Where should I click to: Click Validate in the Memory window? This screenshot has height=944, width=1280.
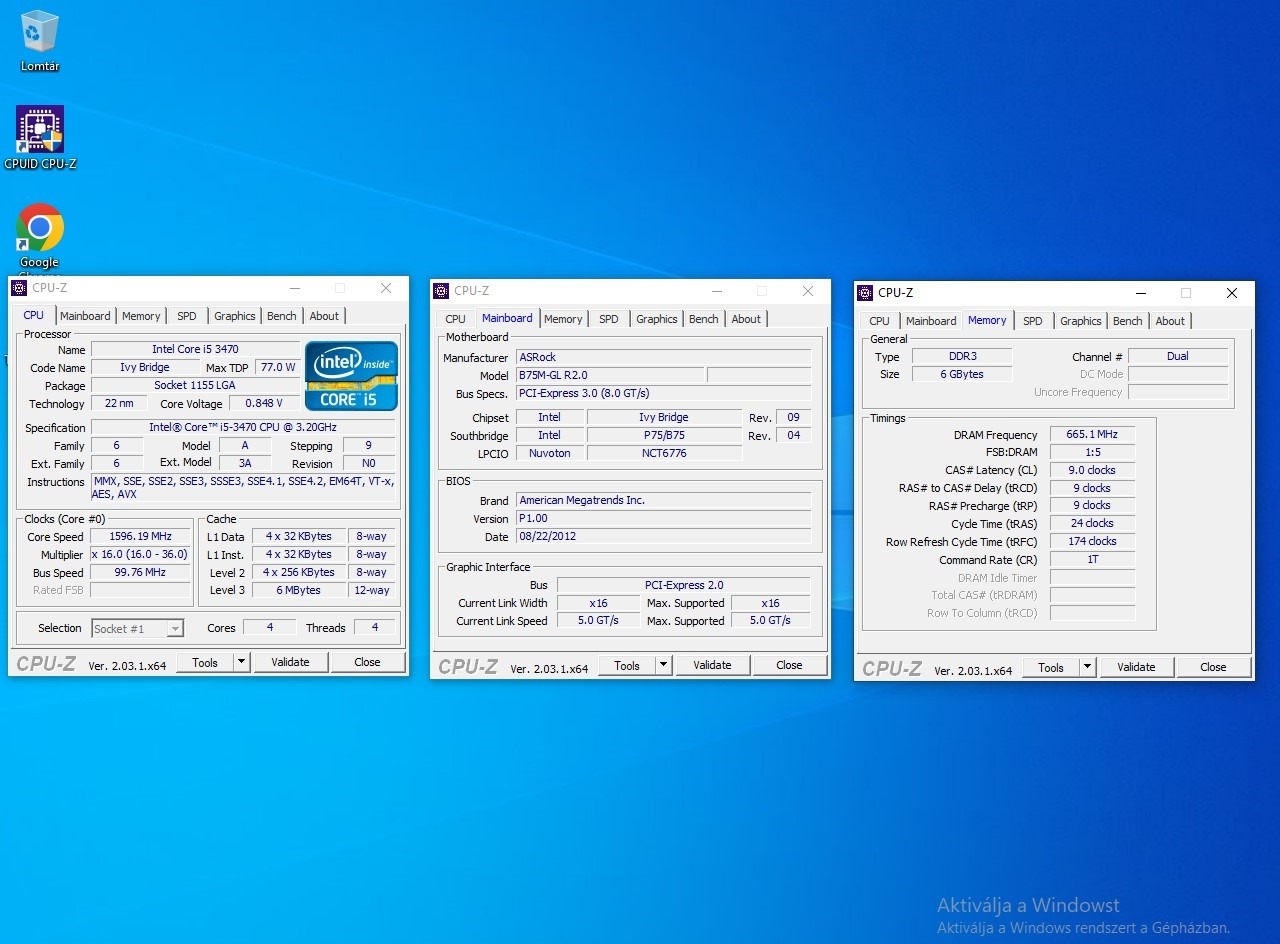tap(1136, 667)
